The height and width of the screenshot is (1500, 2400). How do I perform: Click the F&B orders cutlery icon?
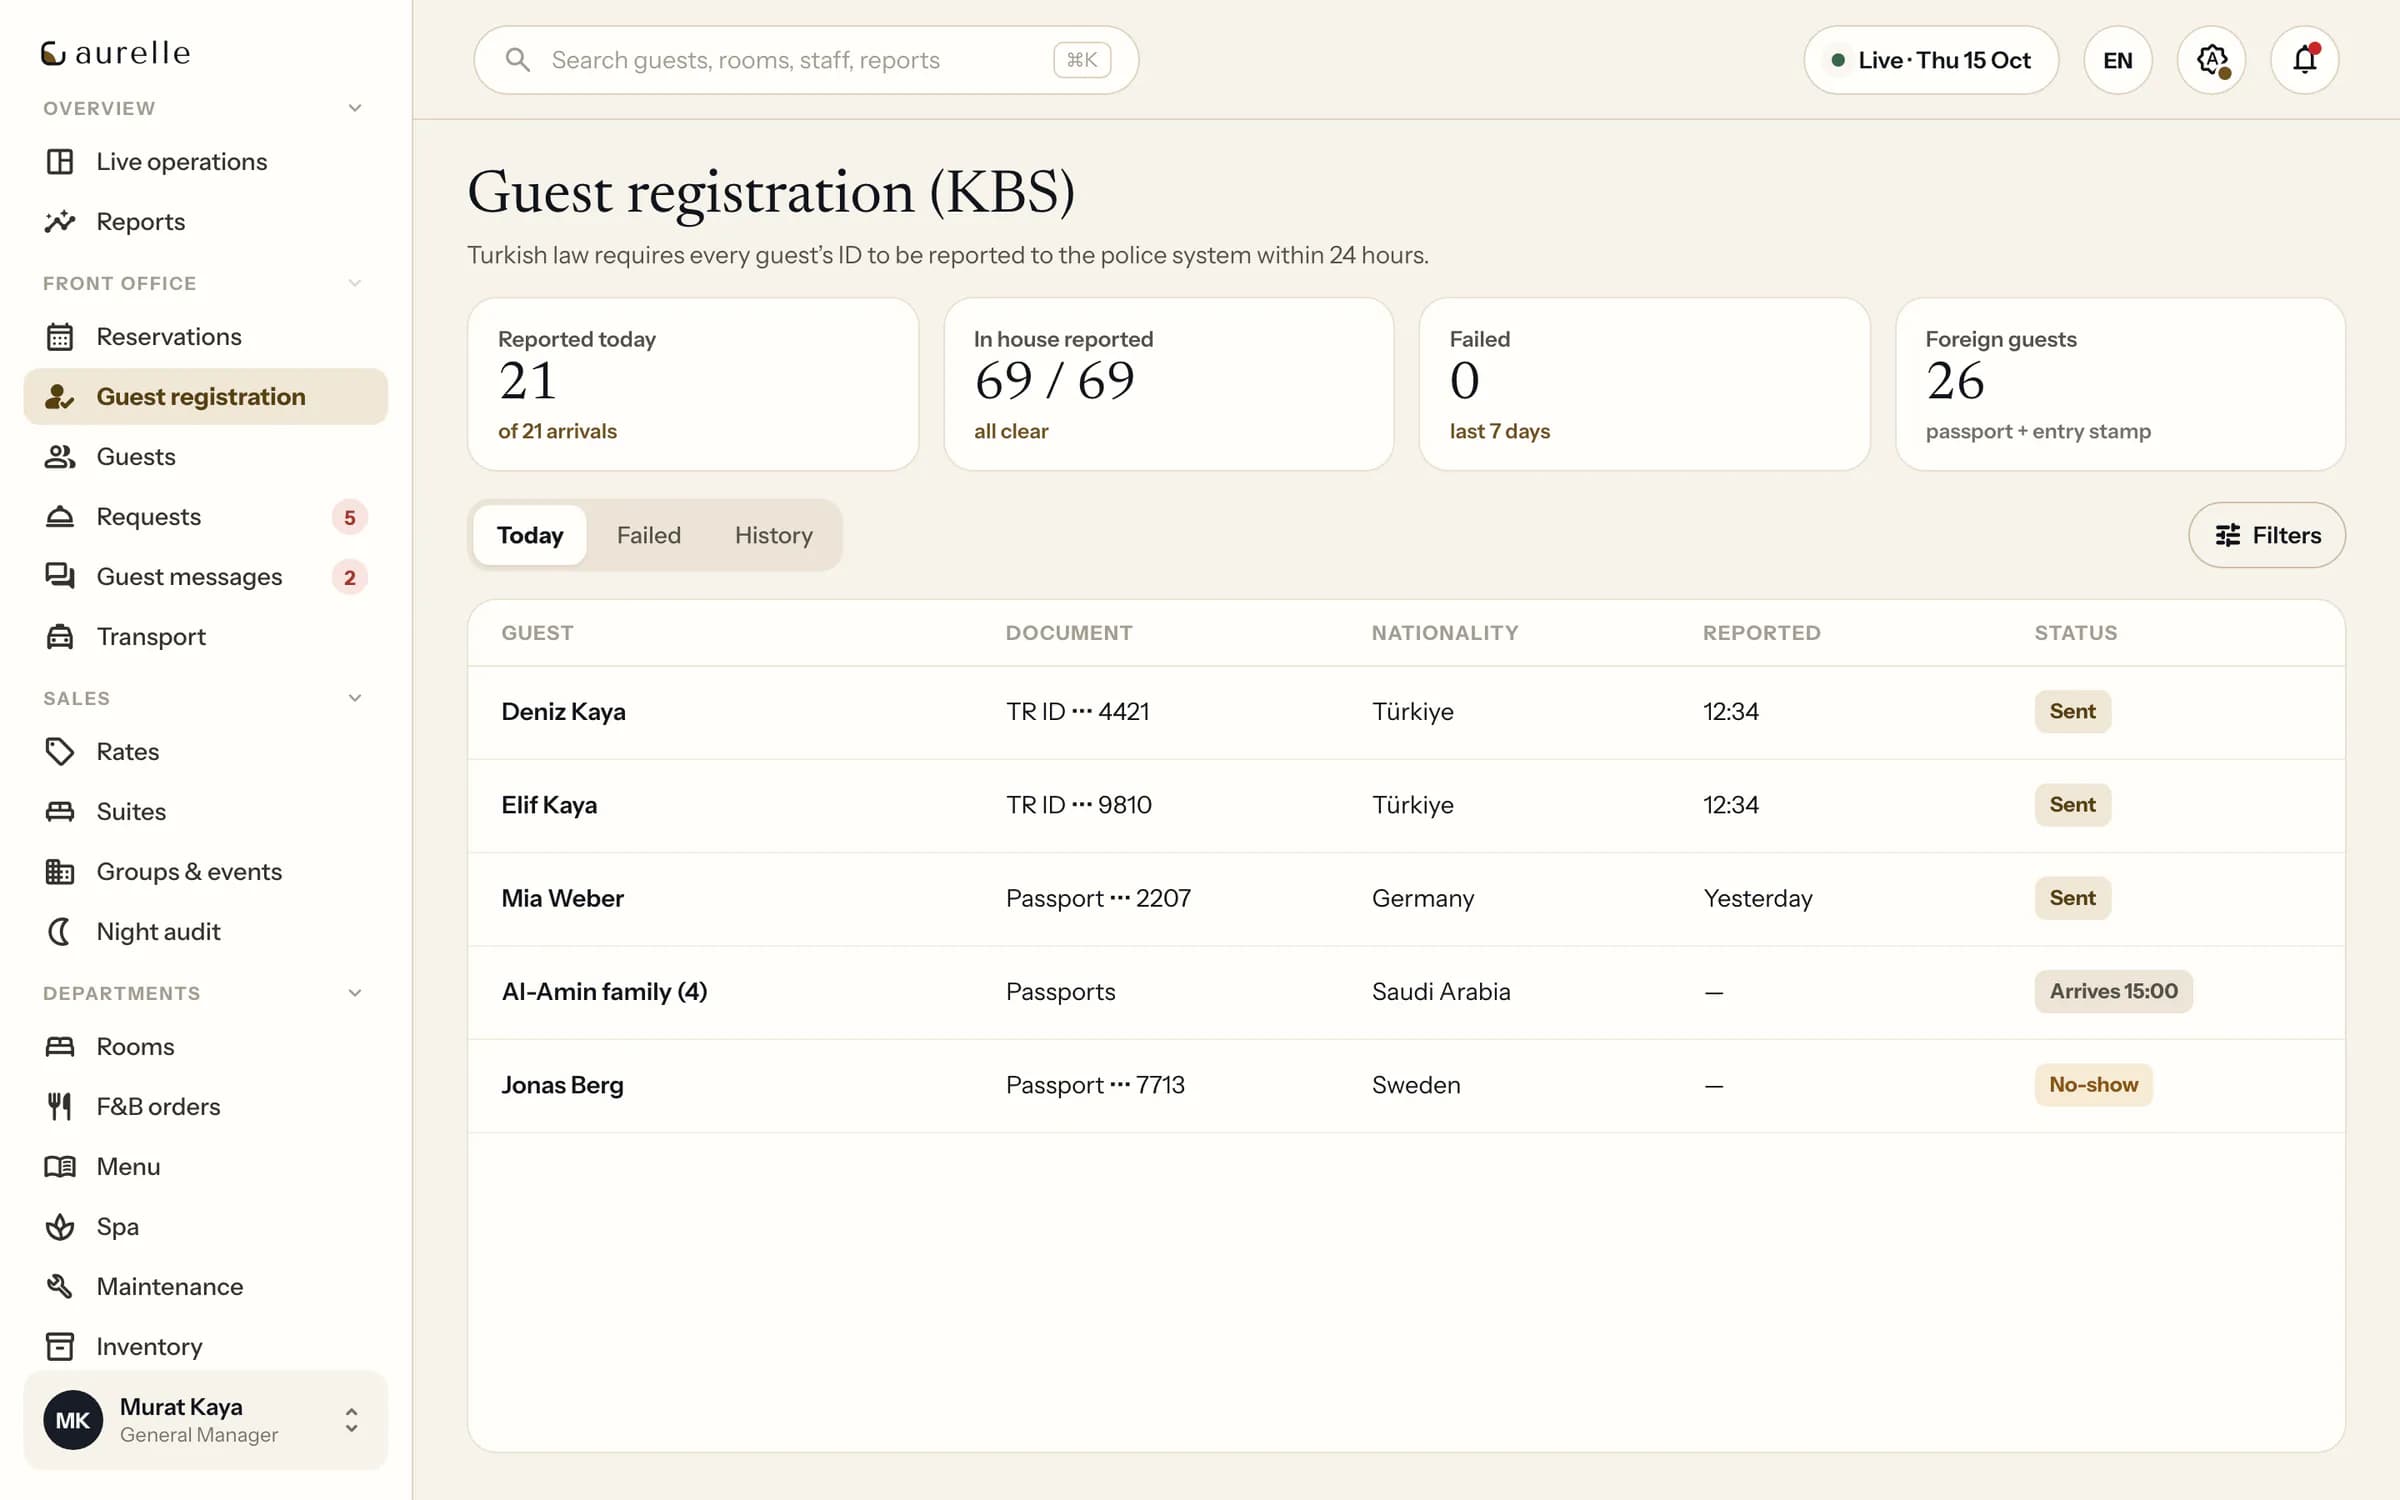tap(60, 1106)
